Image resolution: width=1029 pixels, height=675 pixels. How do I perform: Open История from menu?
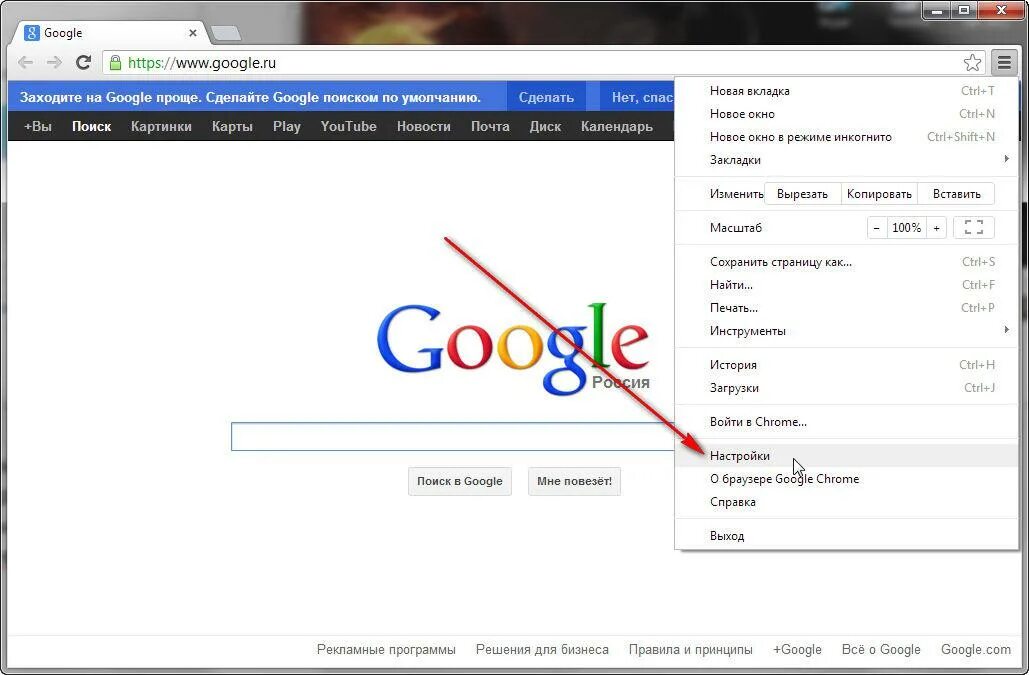[x=847, y=365]
